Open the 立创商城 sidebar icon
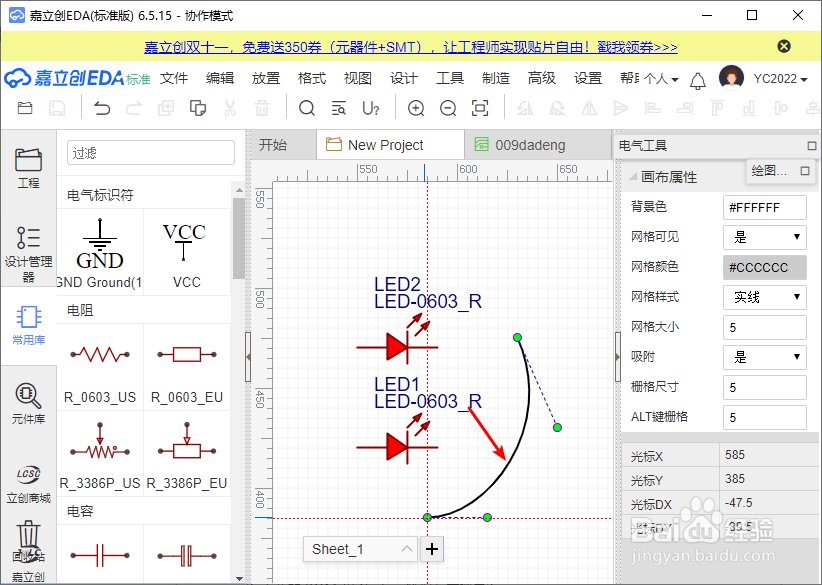Viewport: 822px width, 585px height. (27, 482)
